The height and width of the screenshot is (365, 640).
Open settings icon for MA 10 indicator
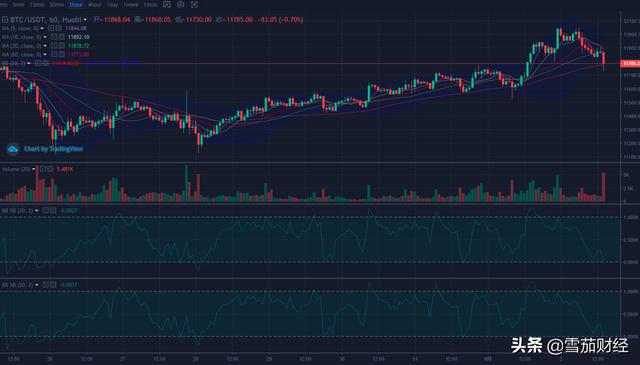[54, 37]
